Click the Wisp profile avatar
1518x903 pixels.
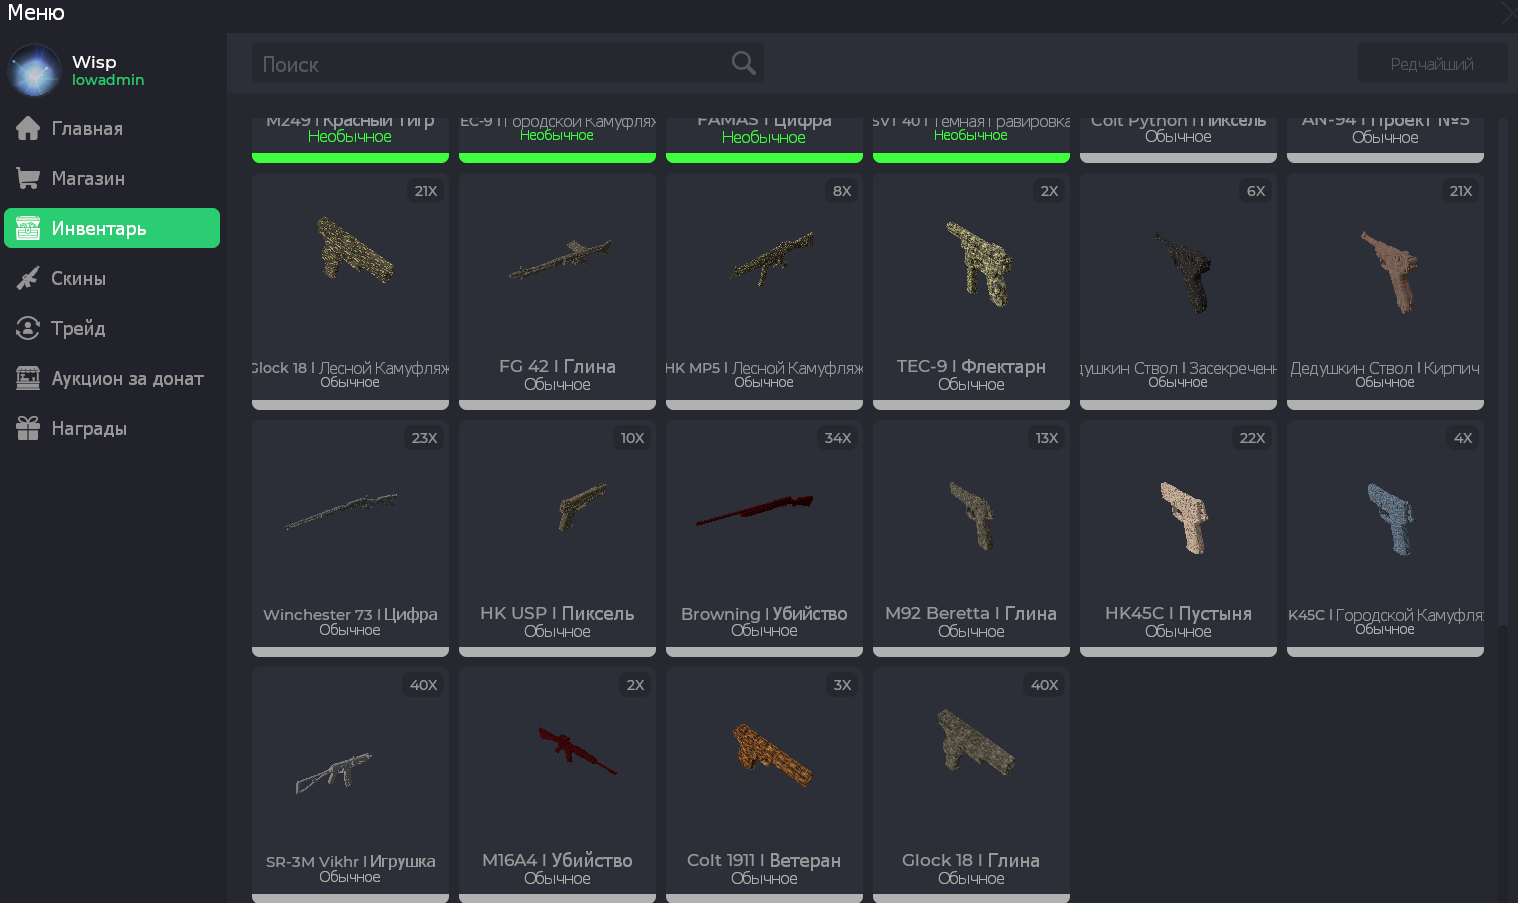point(35,70)
